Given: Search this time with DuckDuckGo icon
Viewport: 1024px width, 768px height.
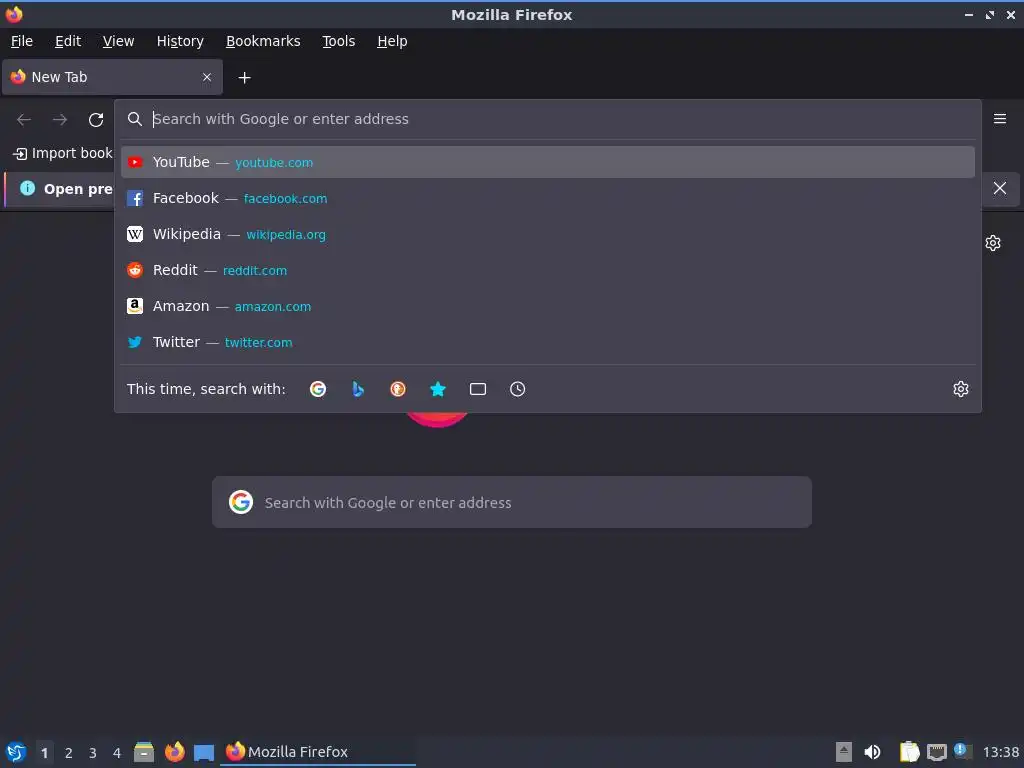Looking at the screenshot, I should pos(398,389).
